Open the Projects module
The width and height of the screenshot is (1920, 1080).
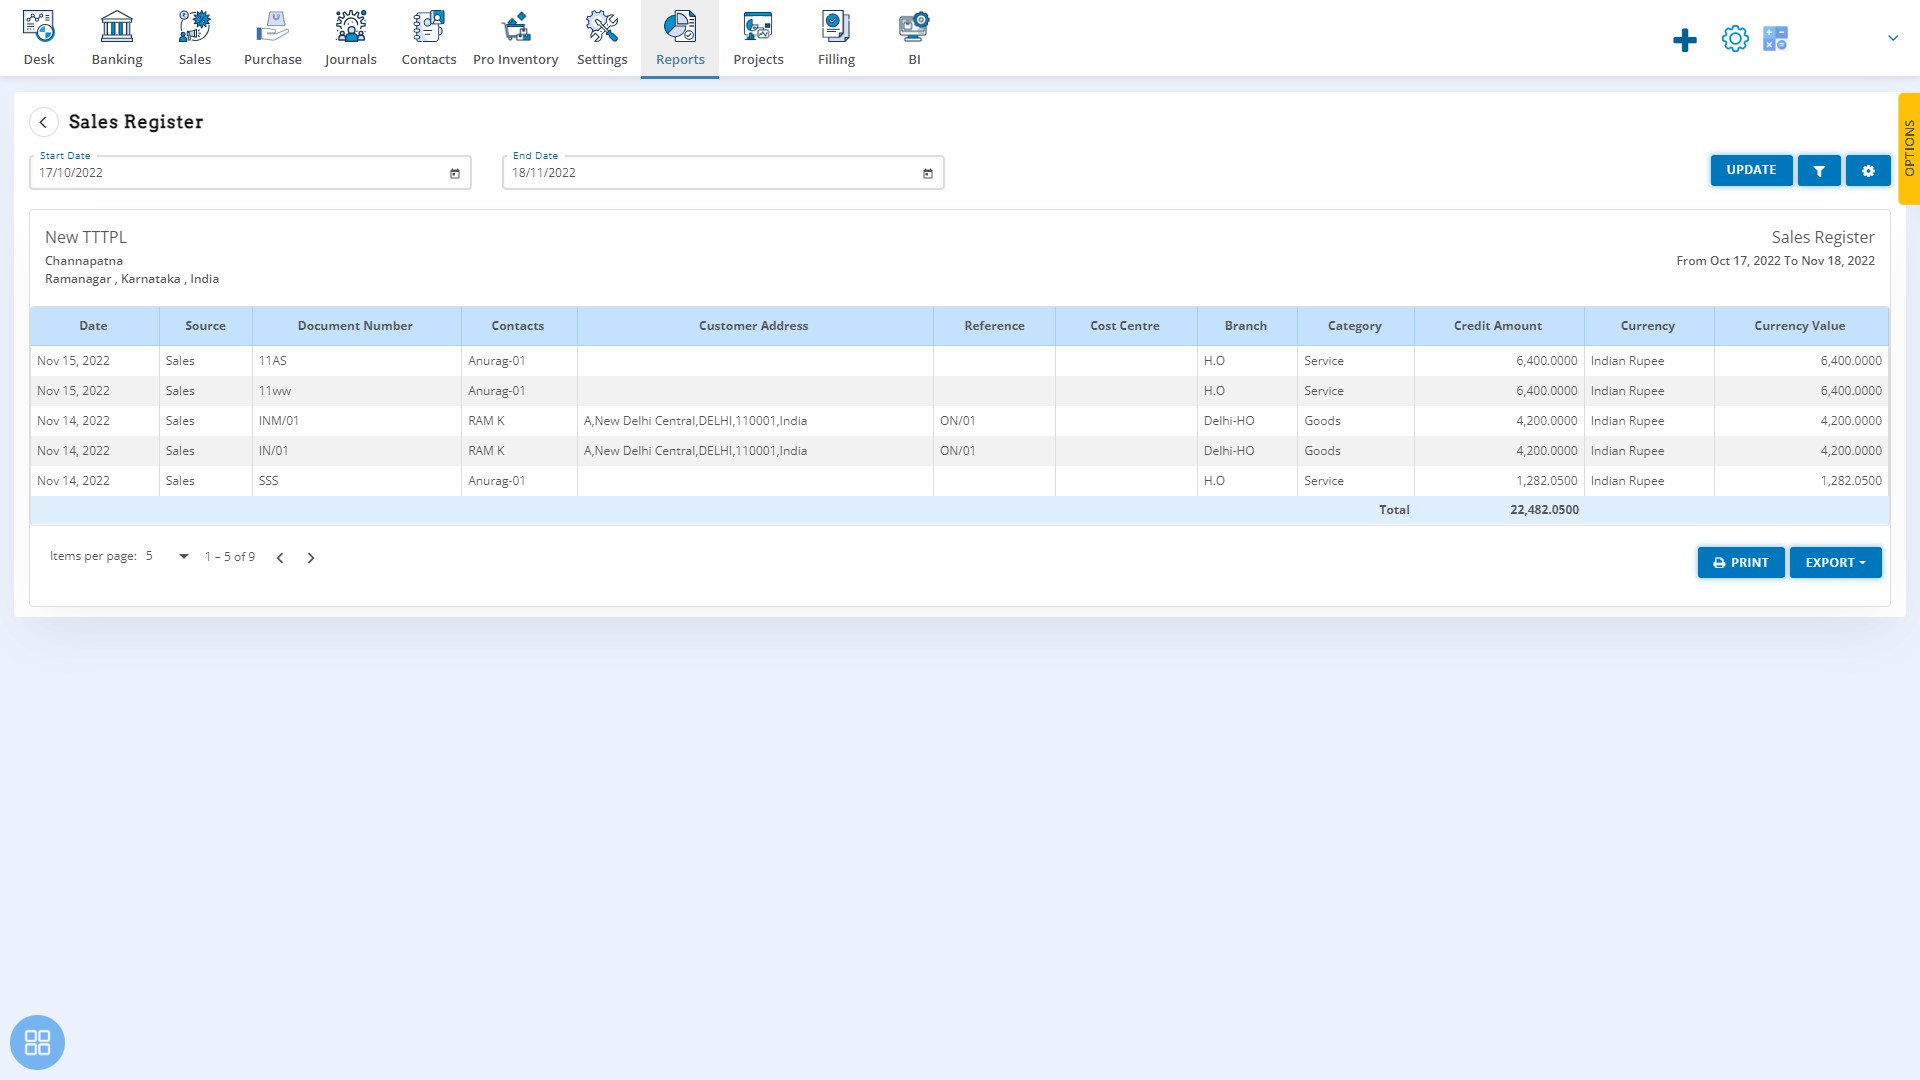758,37
